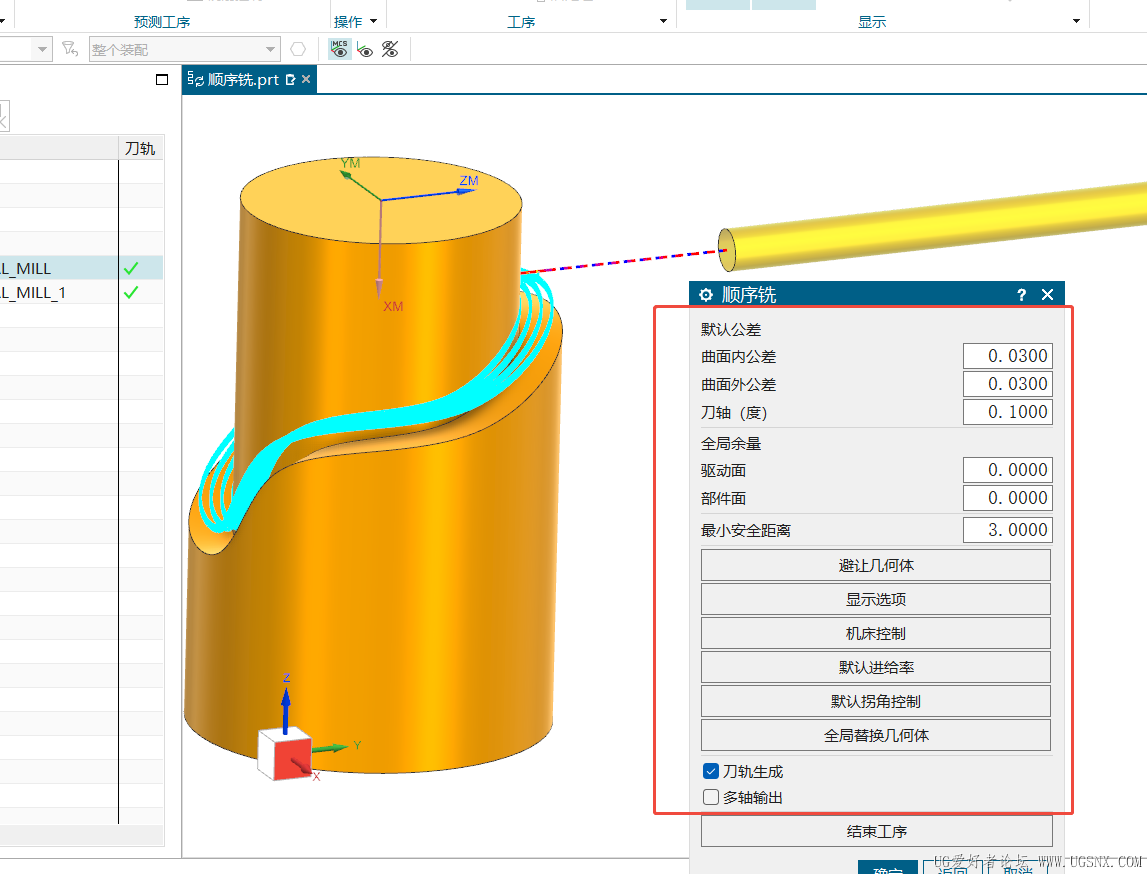
Task: Click the gear icon in the 顺序铣 dialog title
Action: coord(706,295)
